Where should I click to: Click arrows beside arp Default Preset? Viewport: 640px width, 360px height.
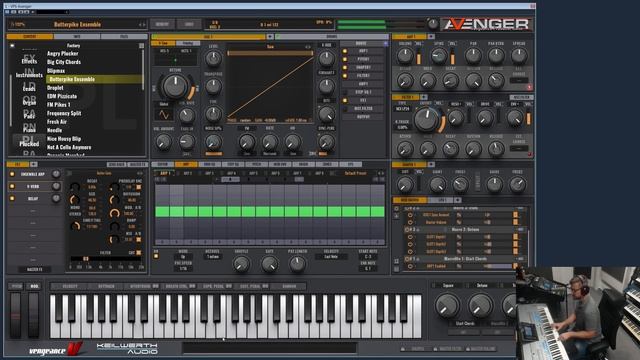380,173
